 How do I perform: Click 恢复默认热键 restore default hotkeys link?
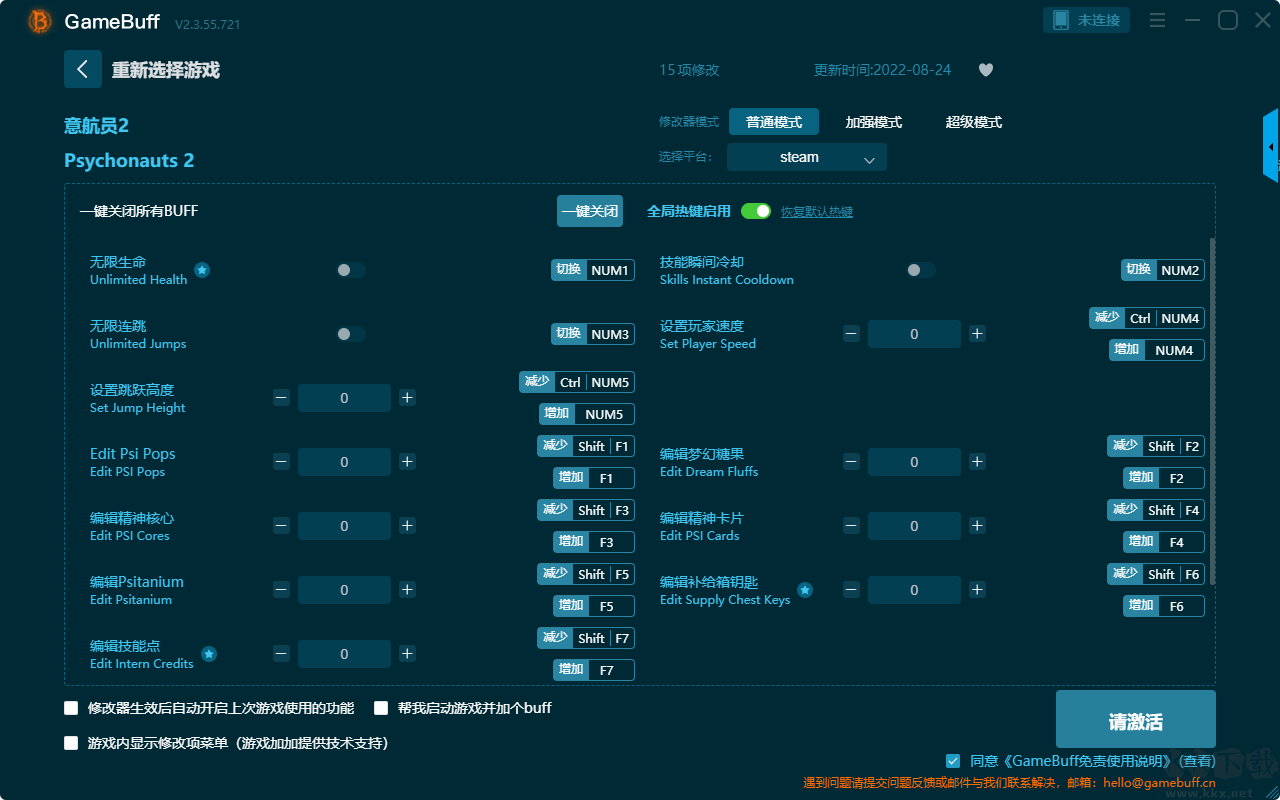pos(817,212)
